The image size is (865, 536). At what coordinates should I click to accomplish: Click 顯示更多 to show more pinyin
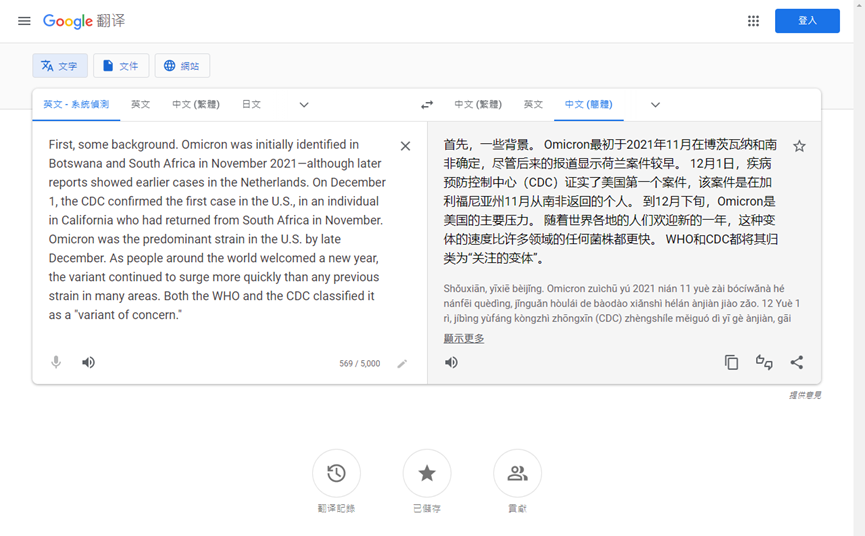[x=464, y=339]
